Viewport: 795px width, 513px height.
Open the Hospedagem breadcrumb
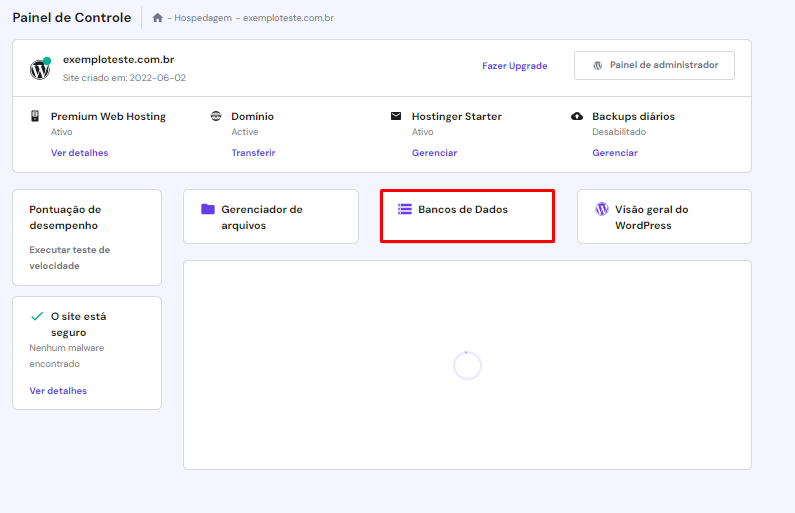(x=203, y=18)
